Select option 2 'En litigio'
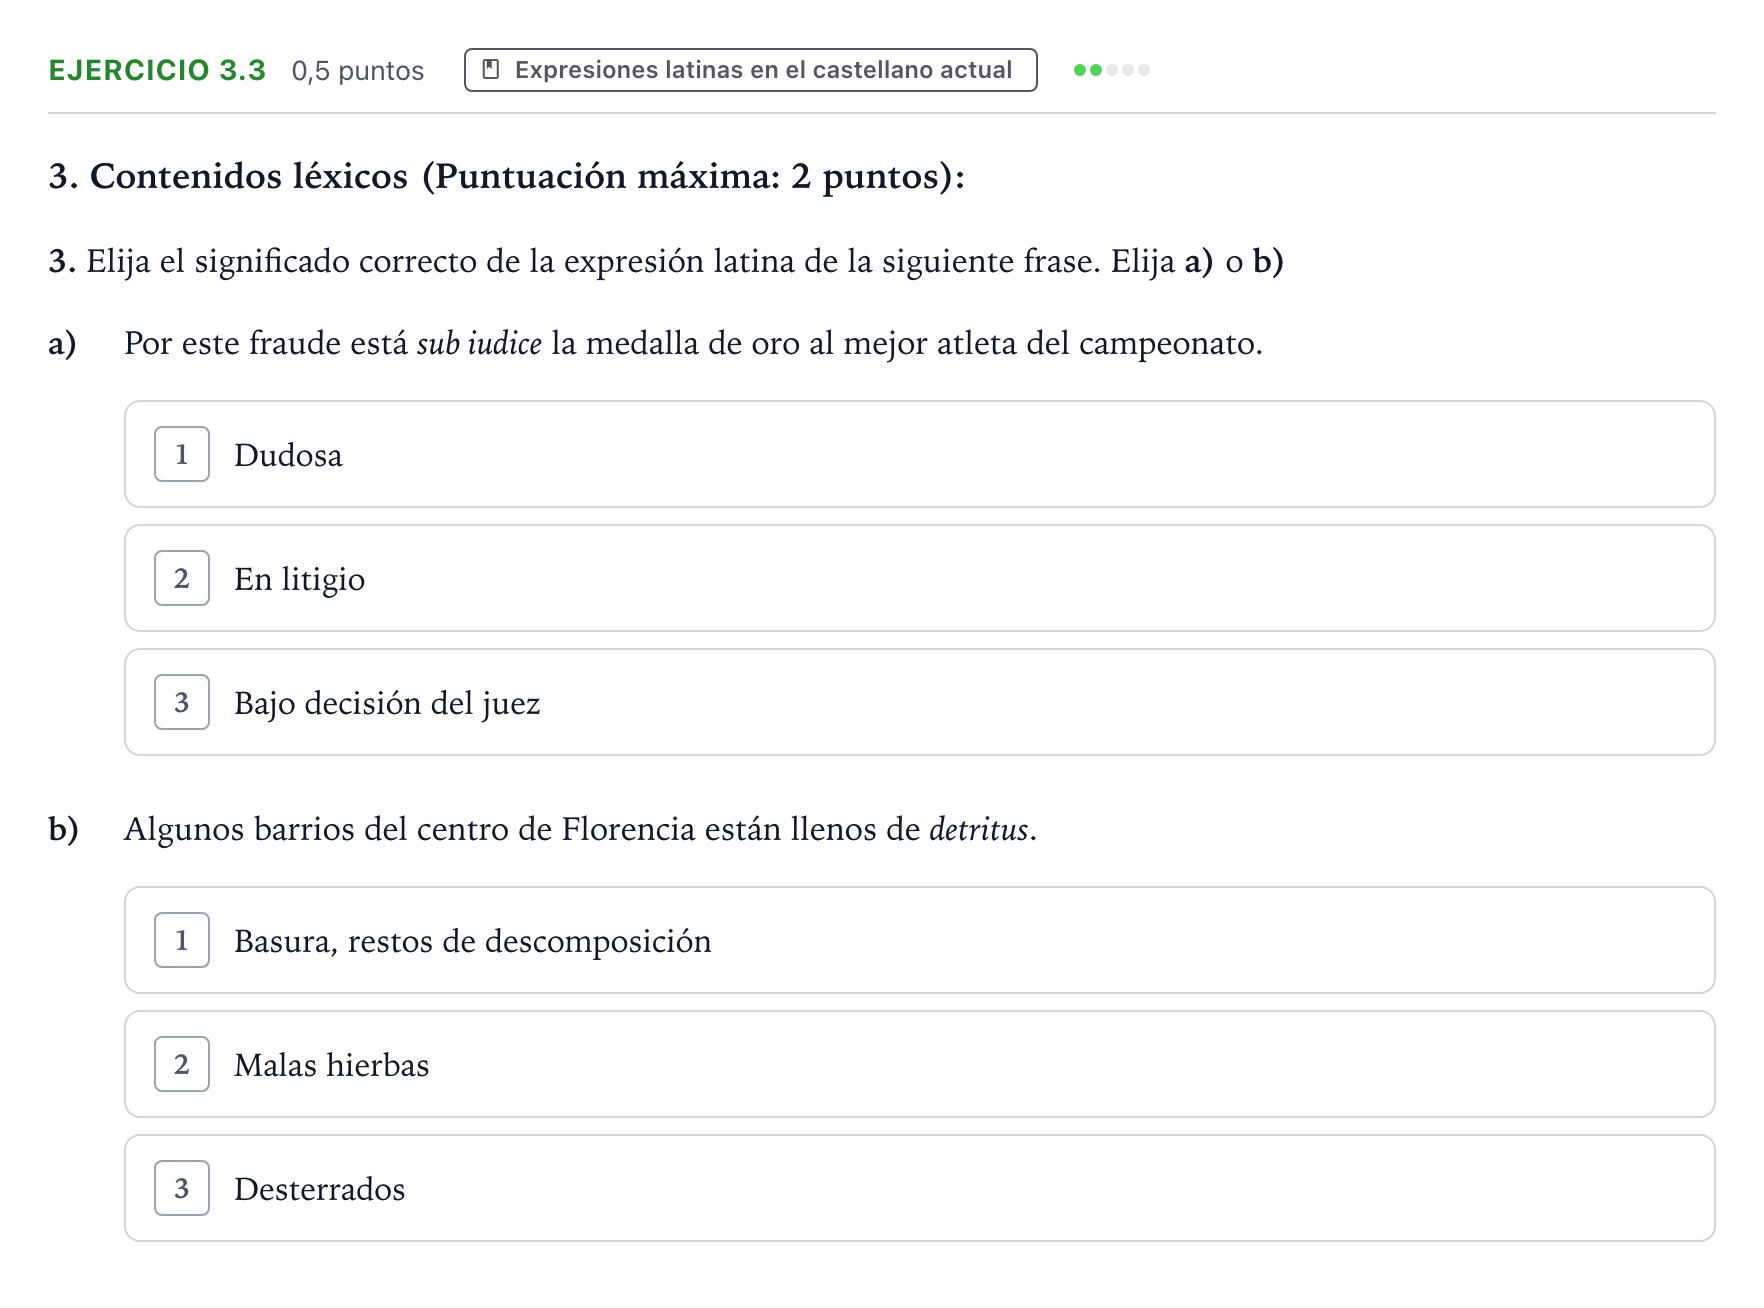 (x=919, y=578)
